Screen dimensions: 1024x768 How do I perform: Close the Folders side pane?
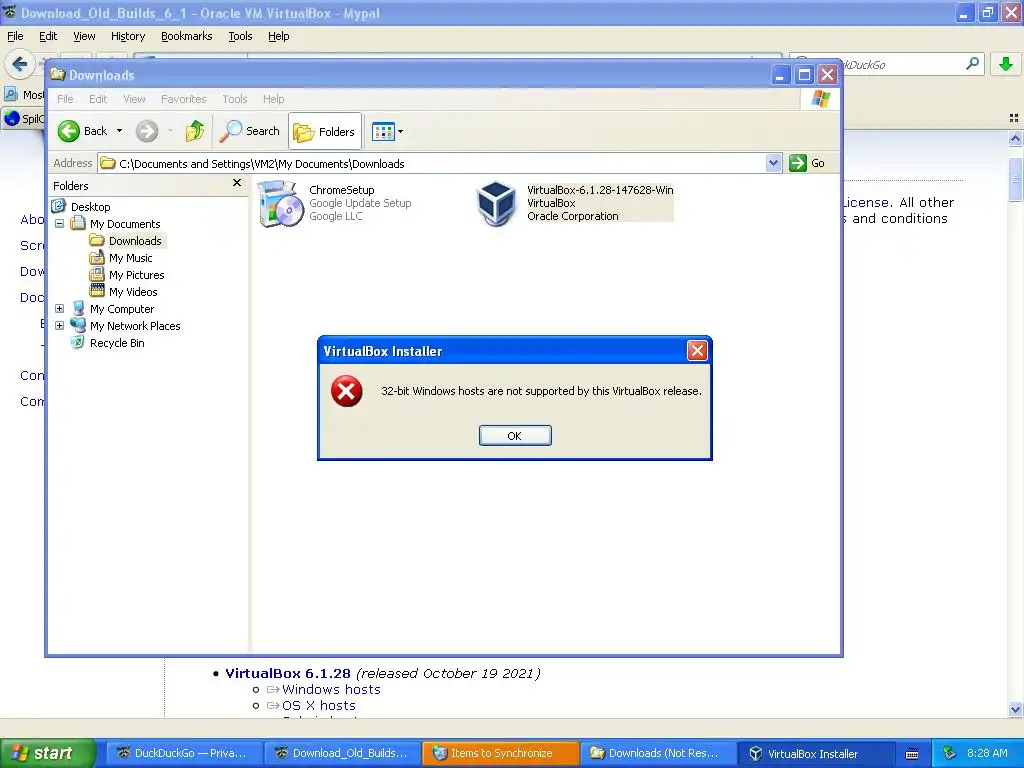(x=237, y=183)
